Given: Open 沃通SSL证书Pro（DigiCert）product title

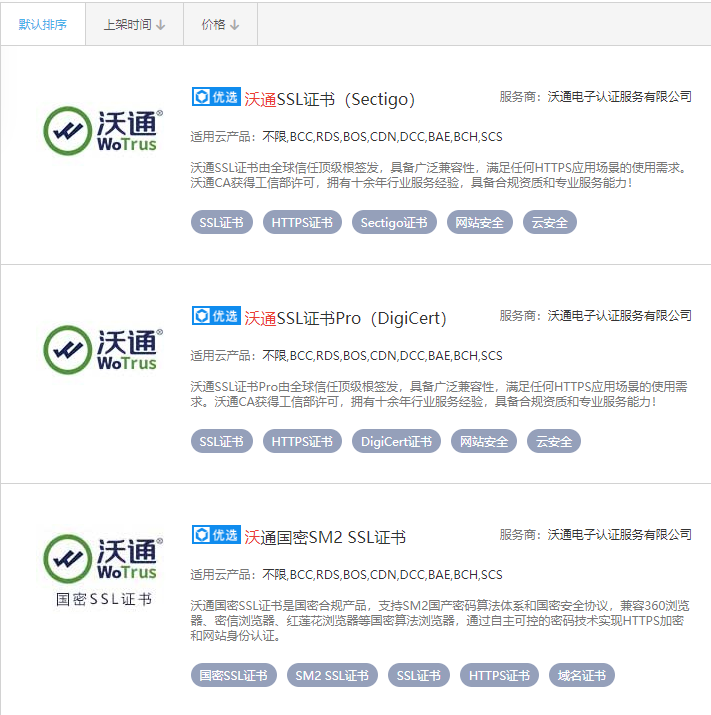Looking at the screenshot, I should (345, 318).
